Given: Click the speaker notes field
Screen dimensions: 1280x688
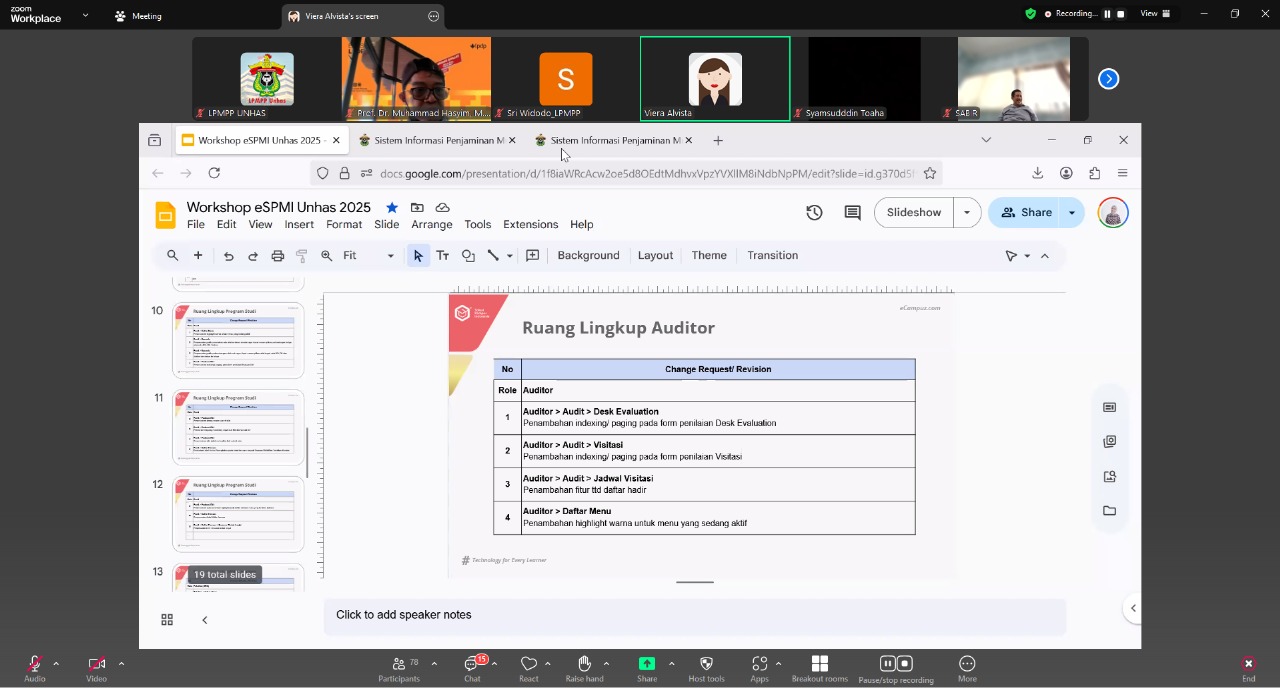Looking at the screenshot, I should (x=694, y=615).
